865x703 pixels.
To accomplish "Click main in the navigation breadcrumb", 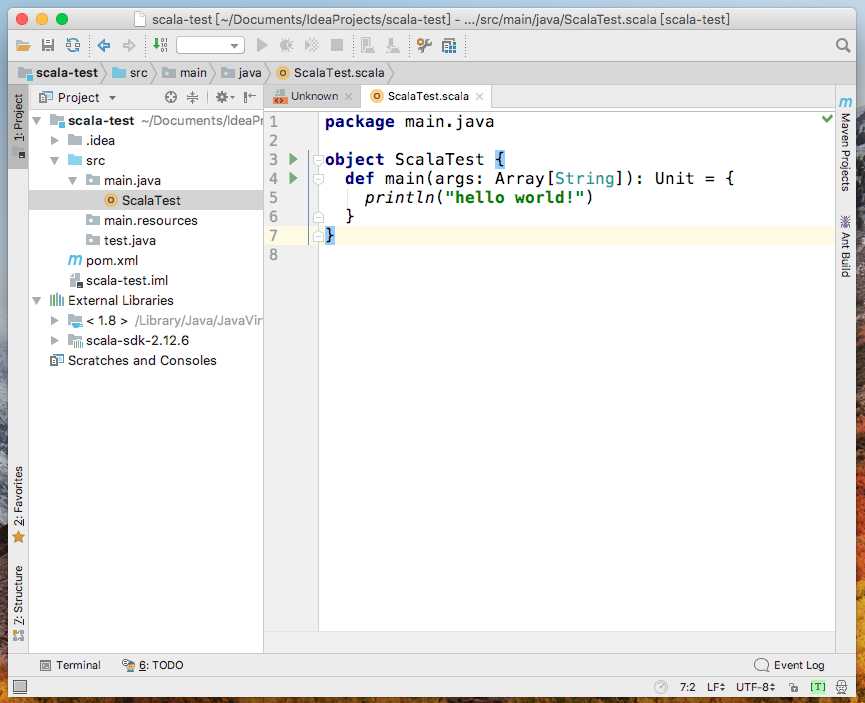I will tap(184, 73).
